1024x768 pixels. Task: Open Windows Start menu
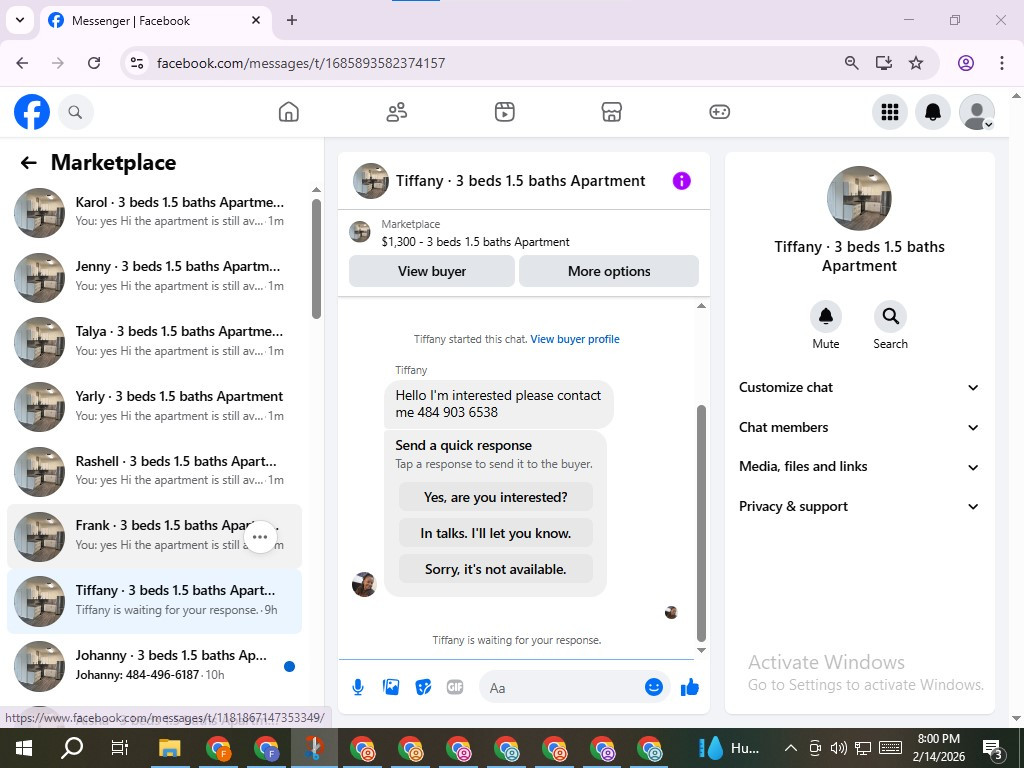click(x=24, y=748)
